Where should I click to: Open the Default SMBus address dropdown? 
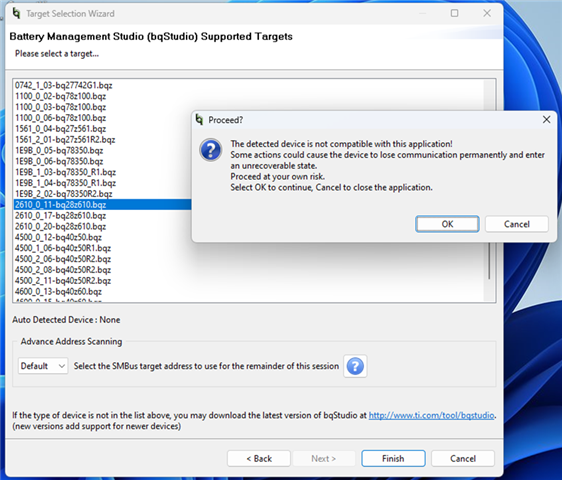click(43, 366)
